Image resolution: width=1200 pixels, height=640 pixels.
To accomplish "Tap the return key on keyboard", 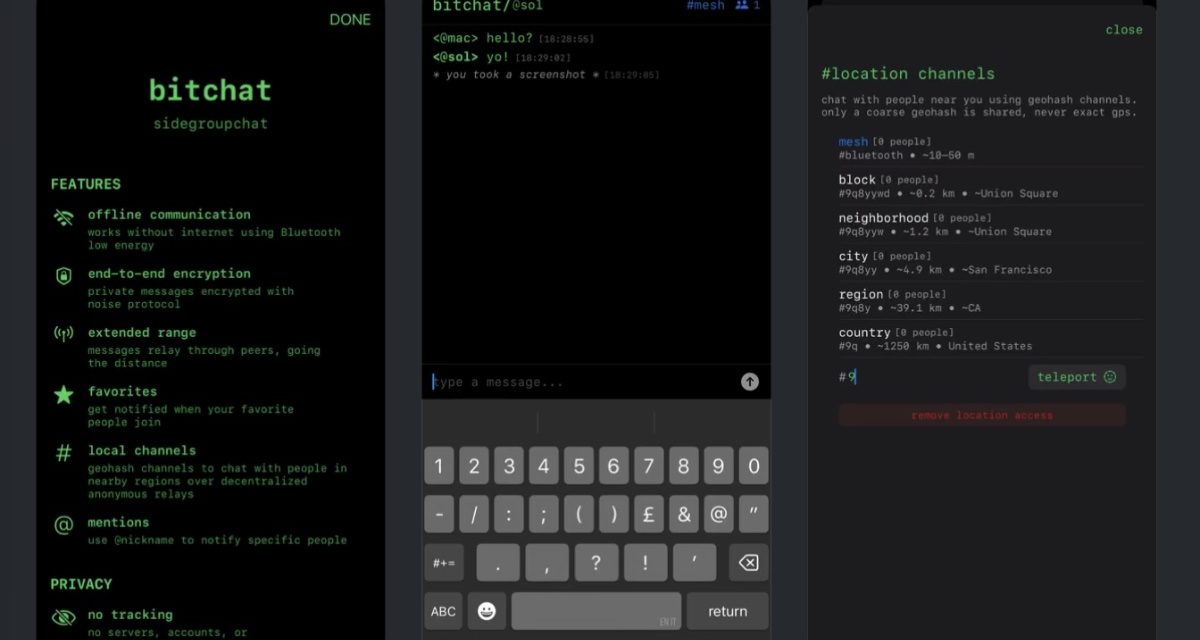I will point(727,611).
